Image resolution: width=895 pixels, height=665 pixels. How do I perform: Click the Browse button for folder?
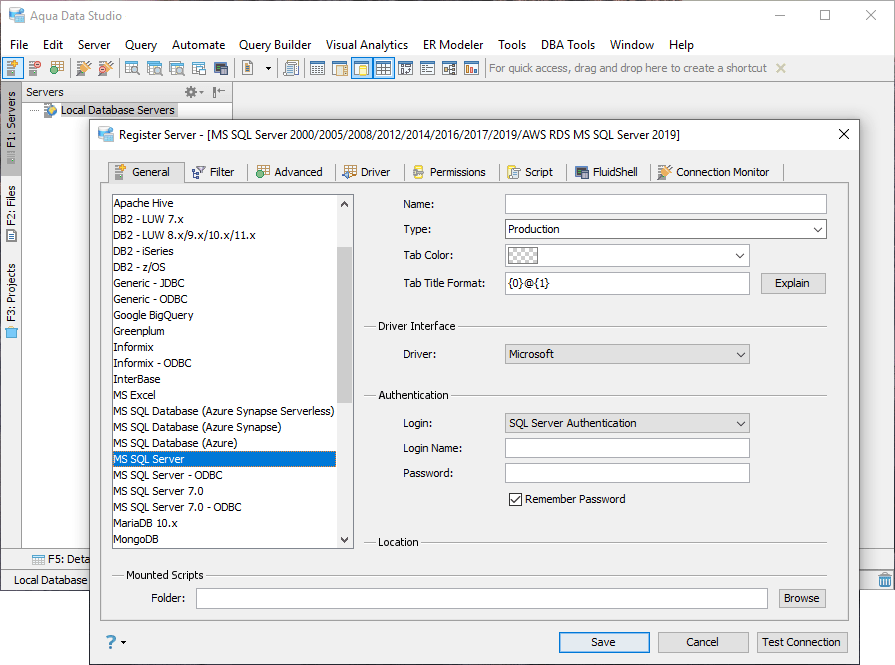(801, 598)
